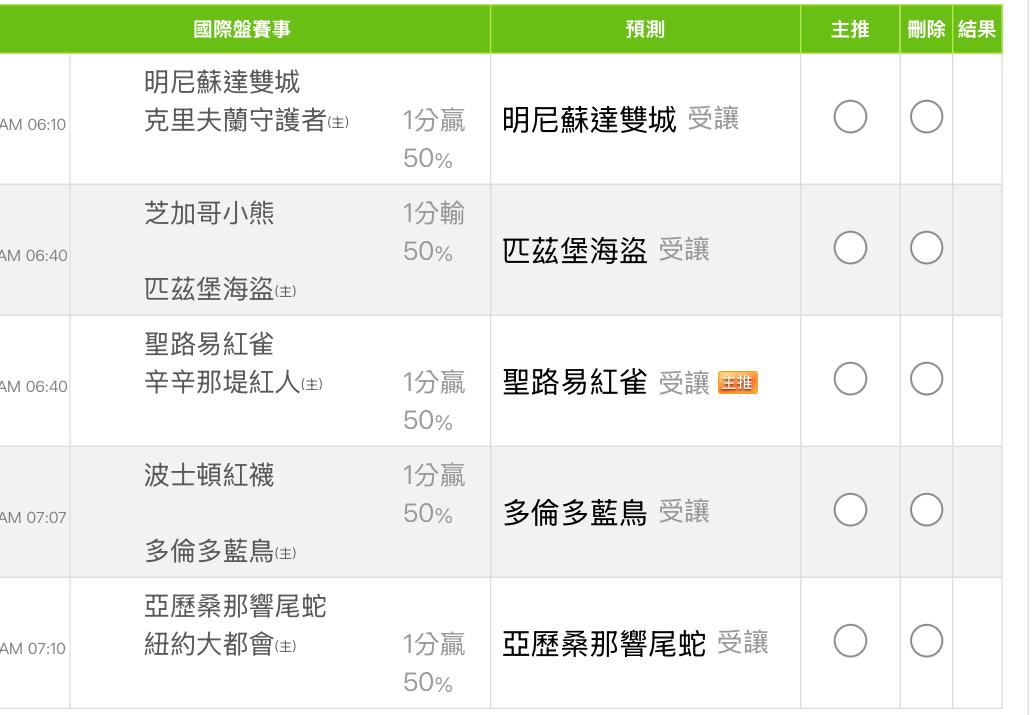Open the 克里夫蘭守護者 team link

(x=235, y=120)
